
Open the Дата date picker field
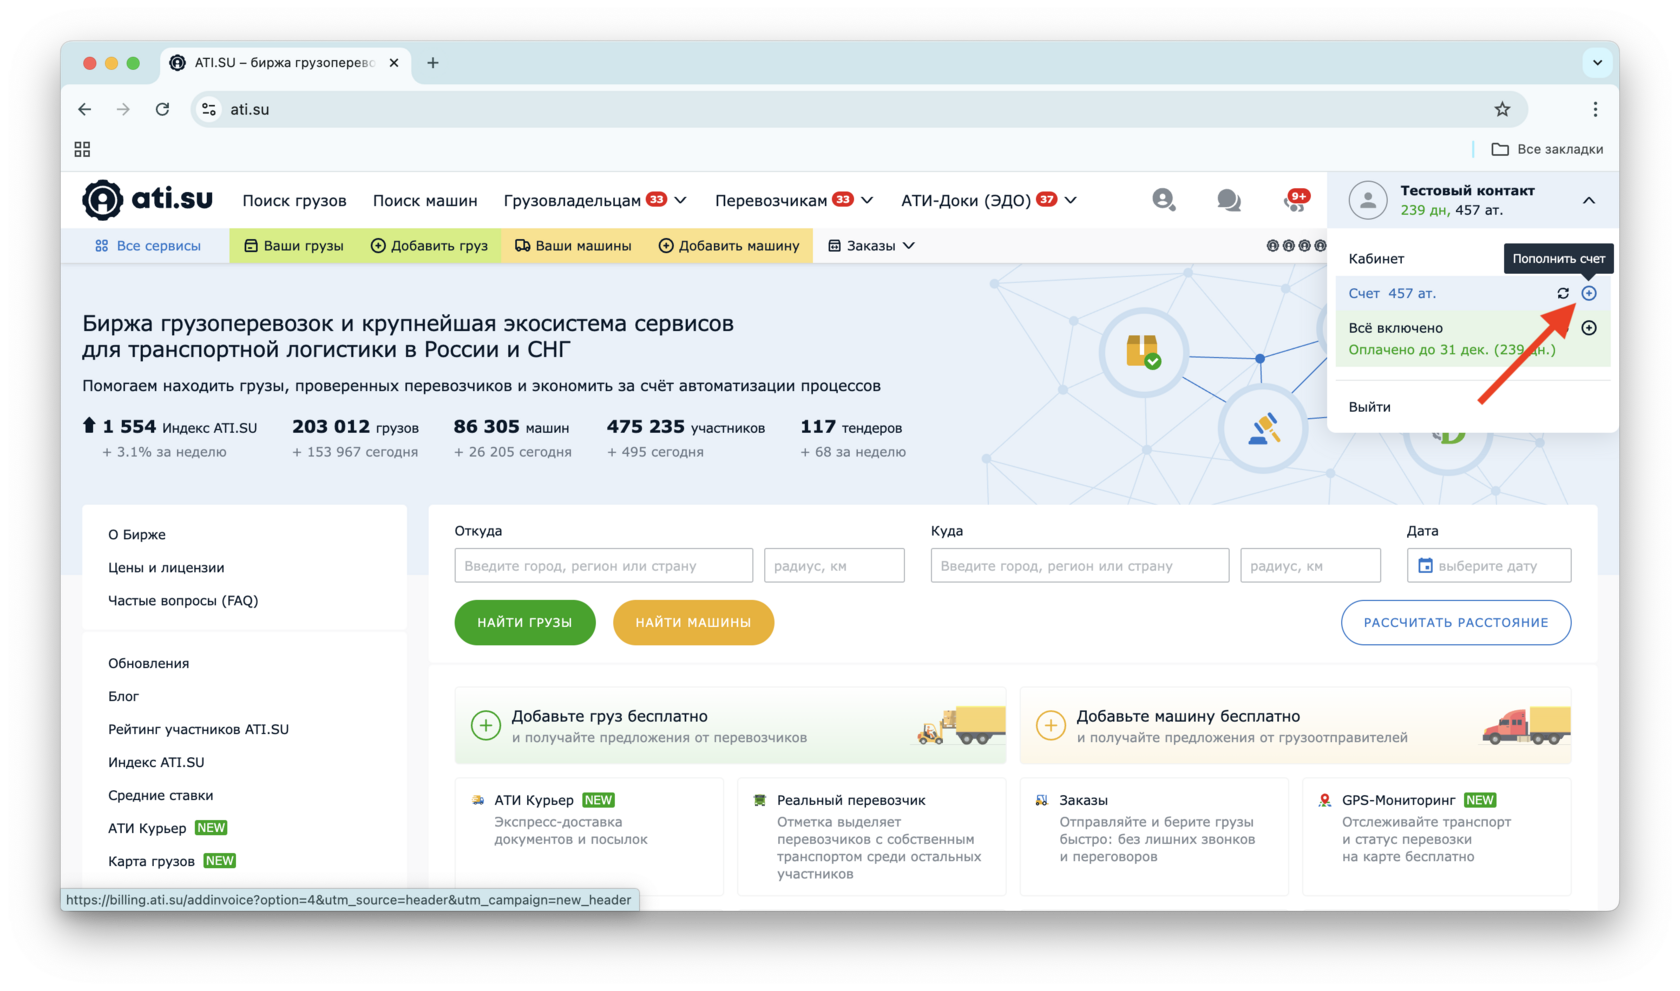click(x=1488, y=566)
